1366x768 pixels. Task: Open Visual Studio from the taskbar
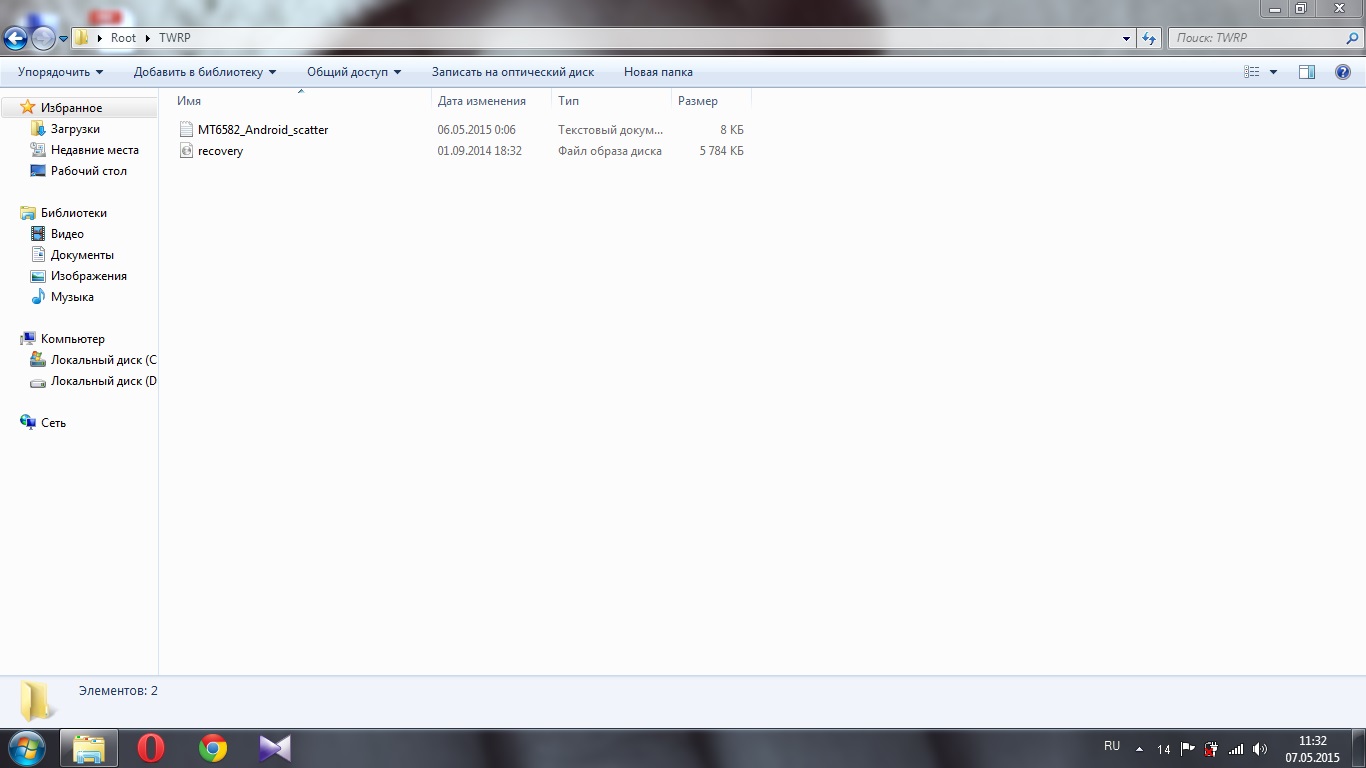[x=275, y=748]
